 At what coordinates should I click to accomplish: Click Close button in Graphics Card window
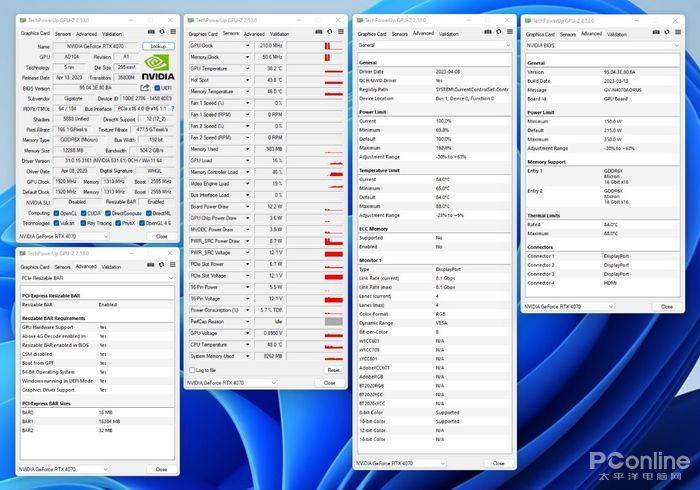pos(162,236)
